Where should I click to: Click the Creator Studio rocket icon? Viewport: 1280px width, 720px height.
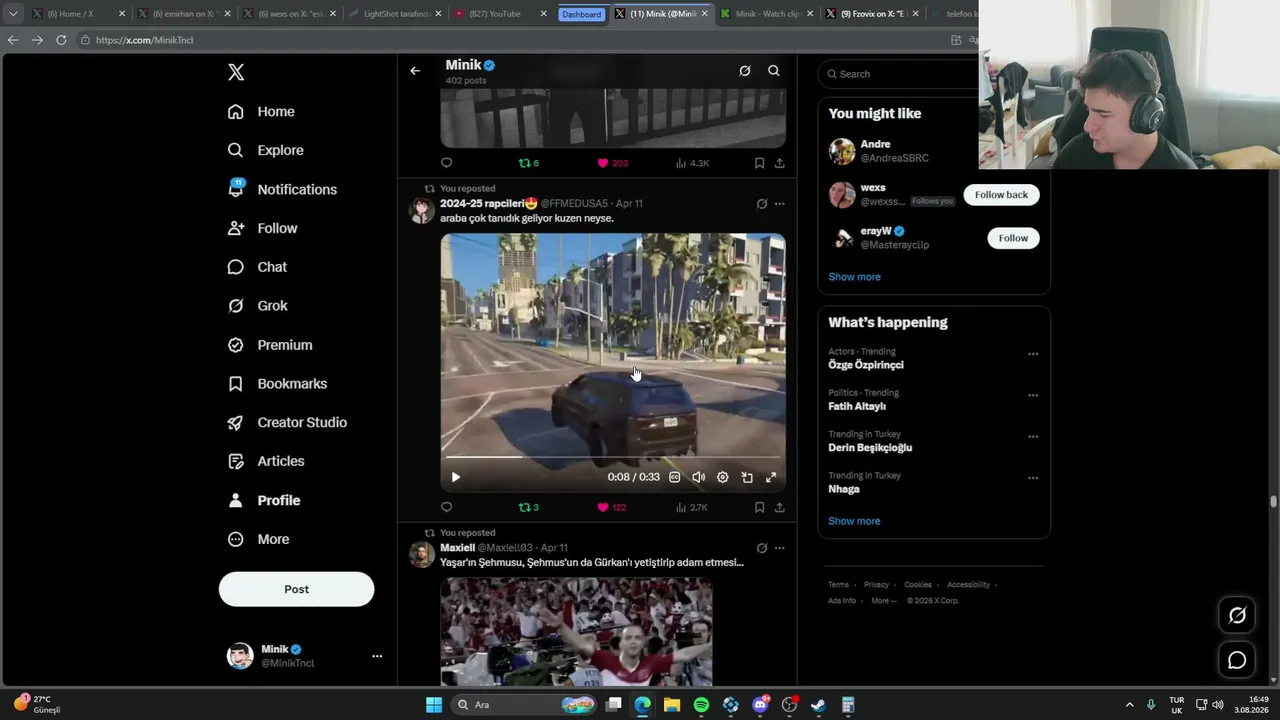click(x=236, y=423)
